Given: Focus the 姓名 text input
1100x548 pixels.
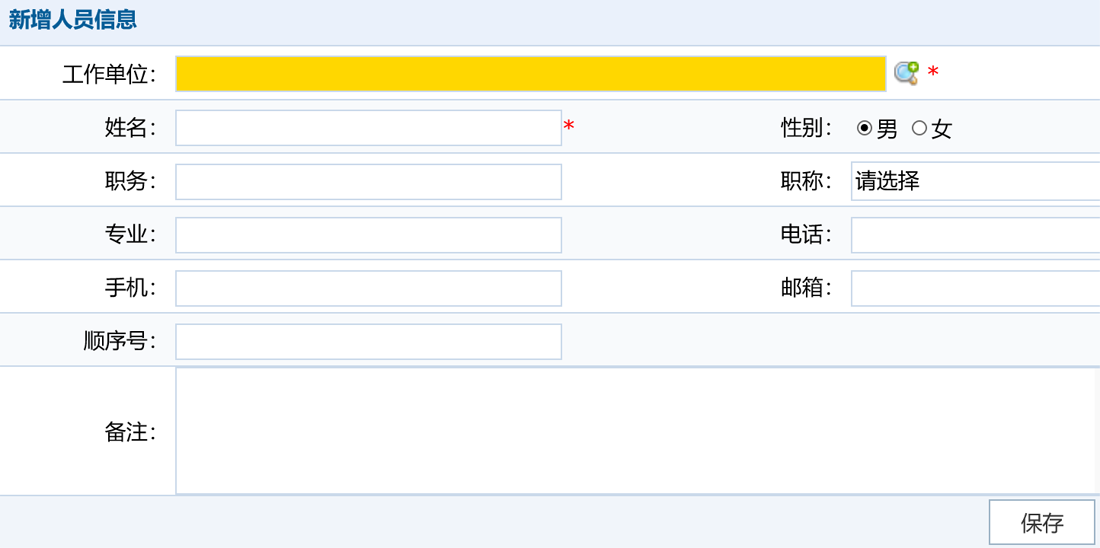Looking at the screenshot, I should 368,128.
